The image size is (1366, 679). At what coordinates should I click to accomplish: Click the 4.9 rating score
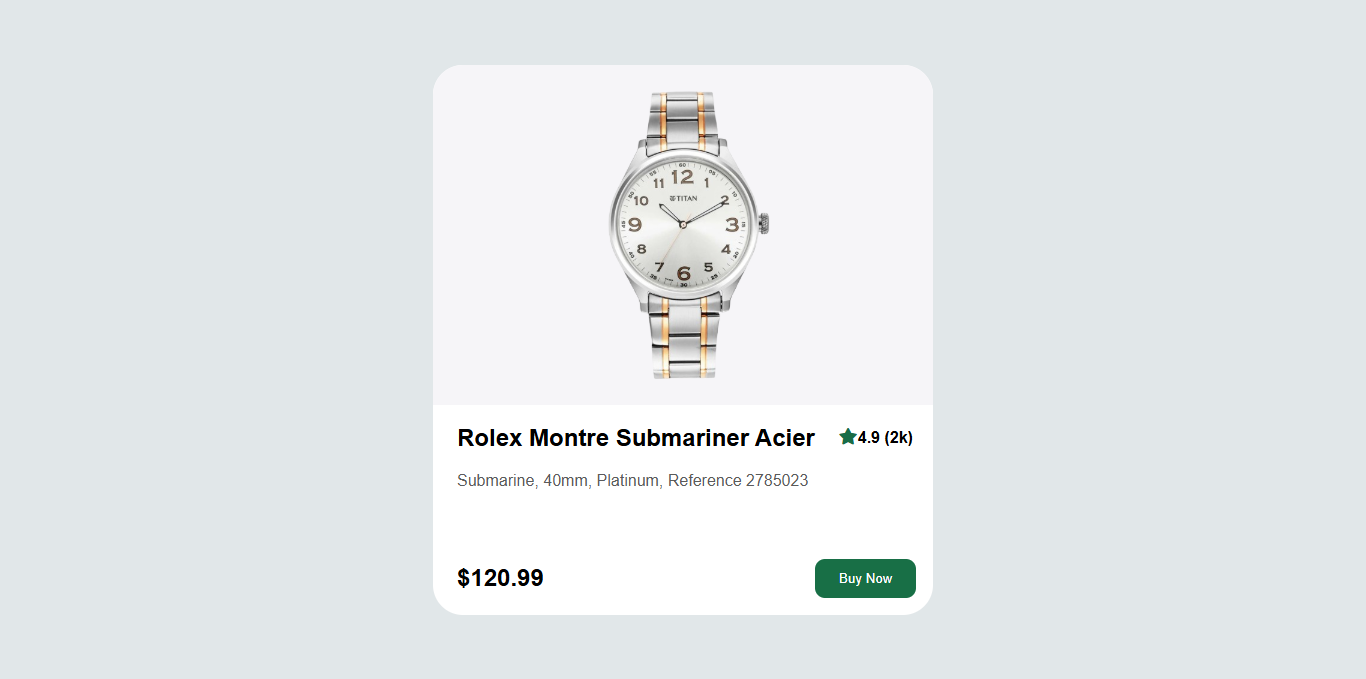[x=869, y=437]
